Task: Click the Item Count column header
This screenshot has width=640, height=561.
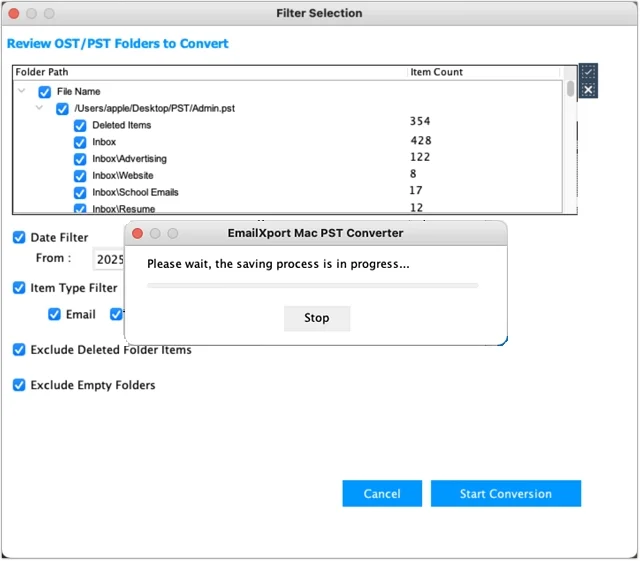Action: click(x=484, y=72)
